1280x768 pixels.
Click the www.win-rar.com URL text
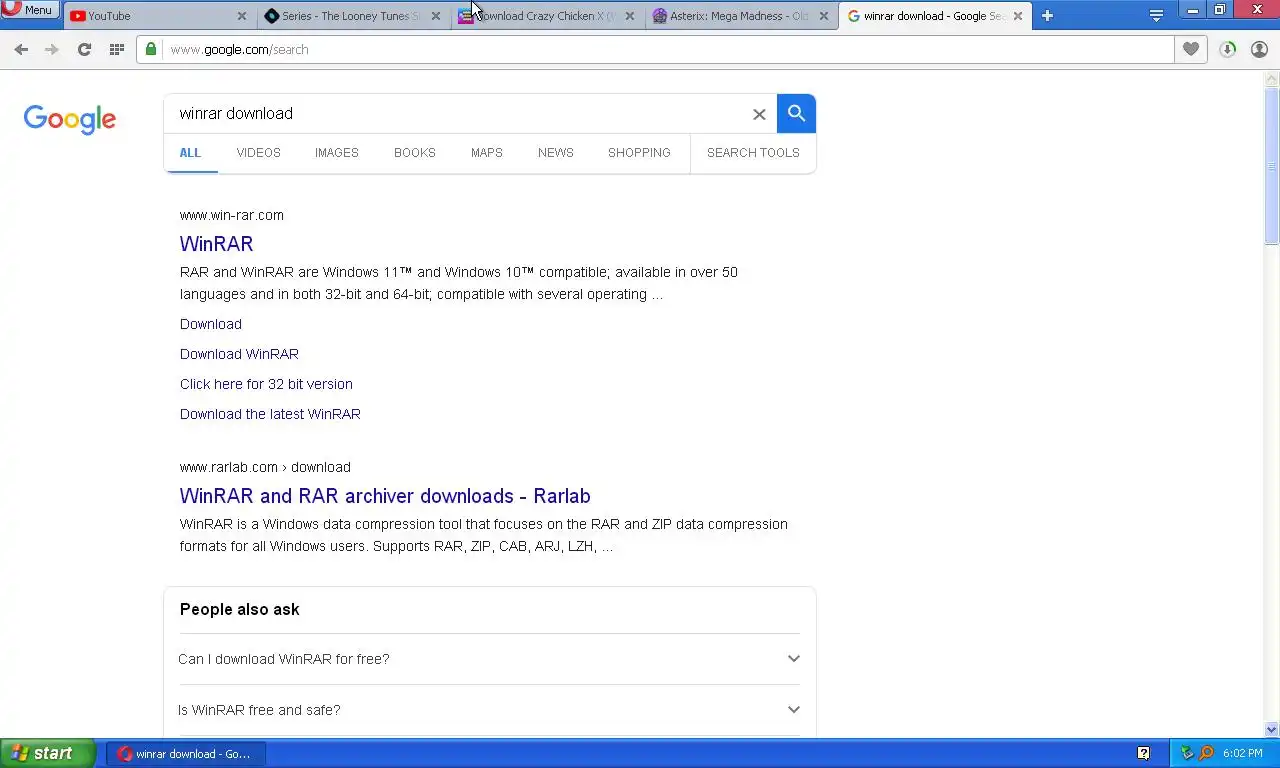point(232,215)
